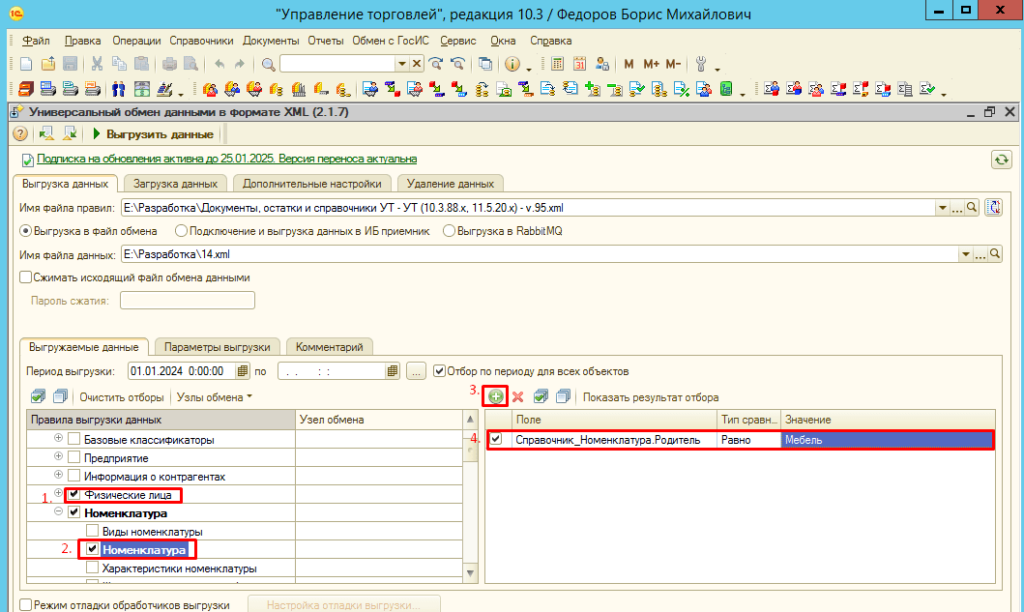Image resolution: width=1024 pixels, height=612 pixels.
Task: Click the round info icon
Action: tap(512, 64)
